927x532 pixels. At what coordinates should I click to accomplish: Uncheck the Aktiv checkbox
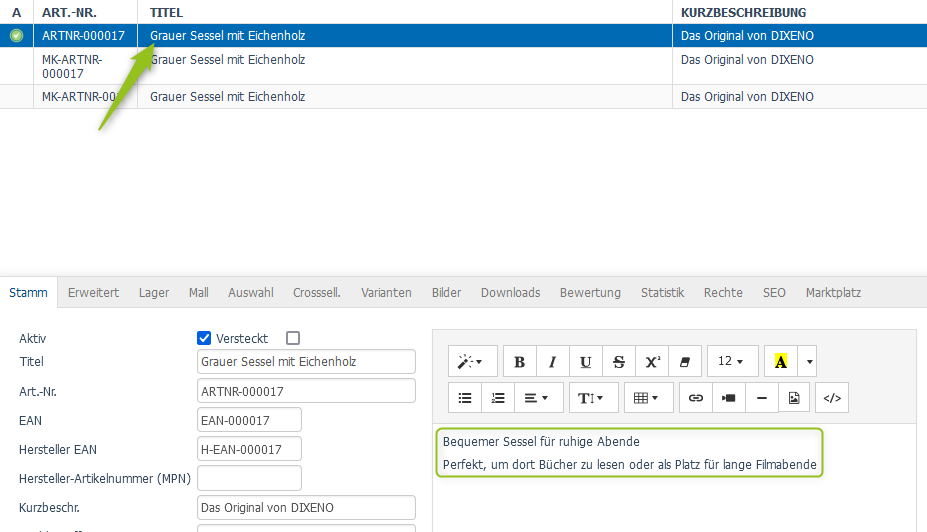point(204,338)
